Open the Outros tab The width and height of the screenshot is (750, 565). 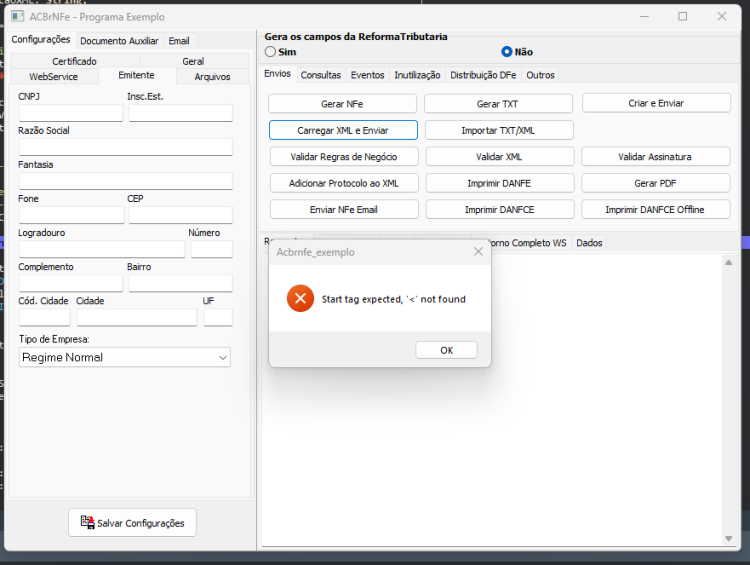click(540, 75)
